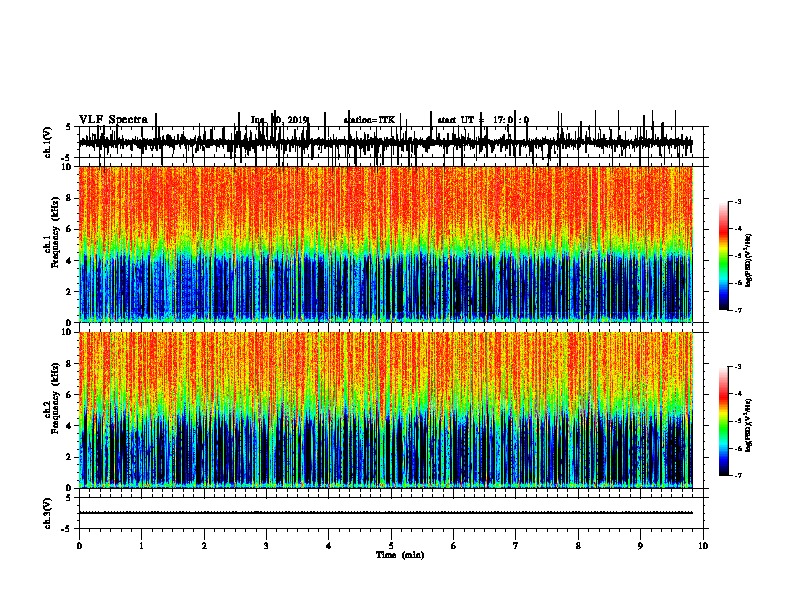
Task: Click time axis tick label '8'
Action: (578, 546)
